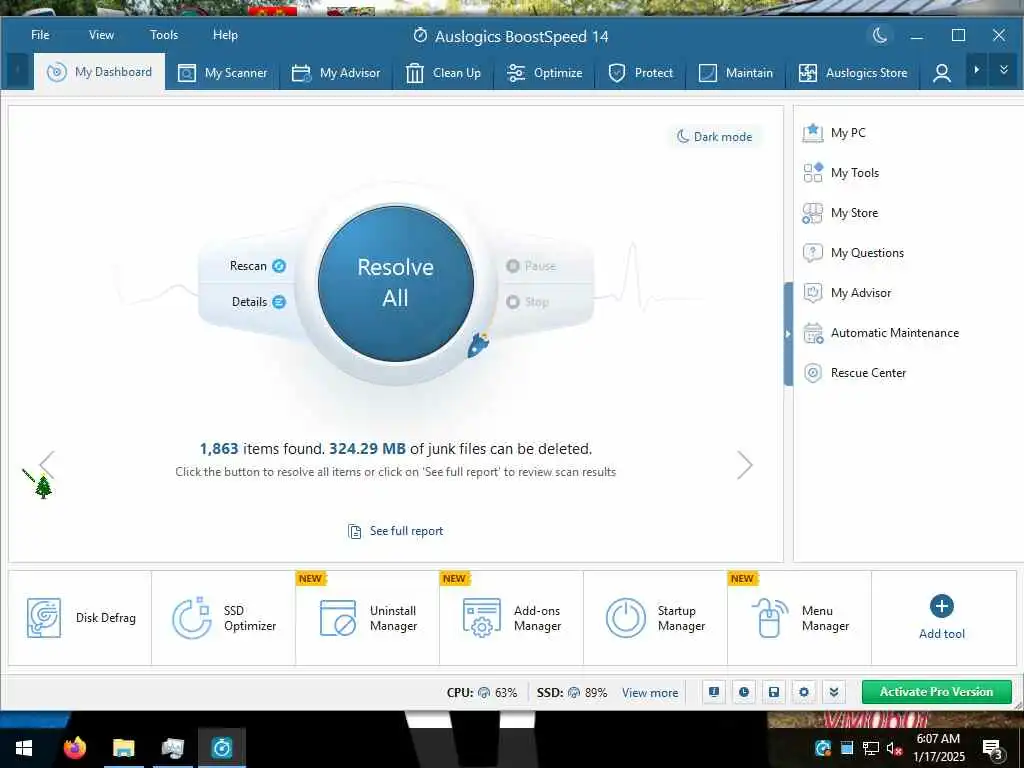Click the Stop control
Viewport: 1024px width, 768px height.
tap(528, 302)
